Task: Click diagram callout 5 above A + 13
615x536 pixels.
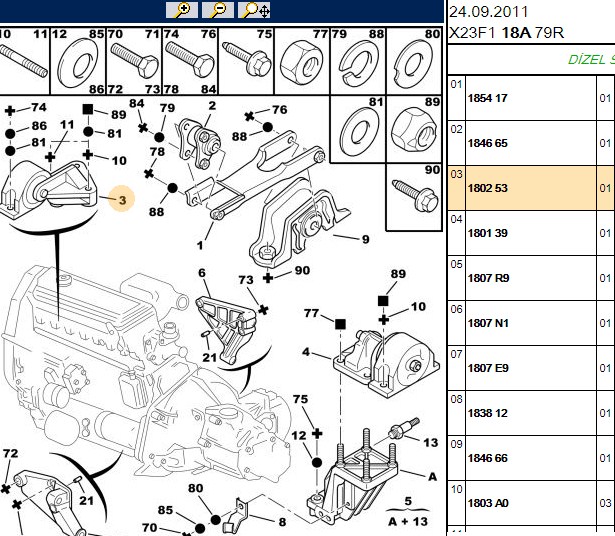Action: tap(408, 501)
